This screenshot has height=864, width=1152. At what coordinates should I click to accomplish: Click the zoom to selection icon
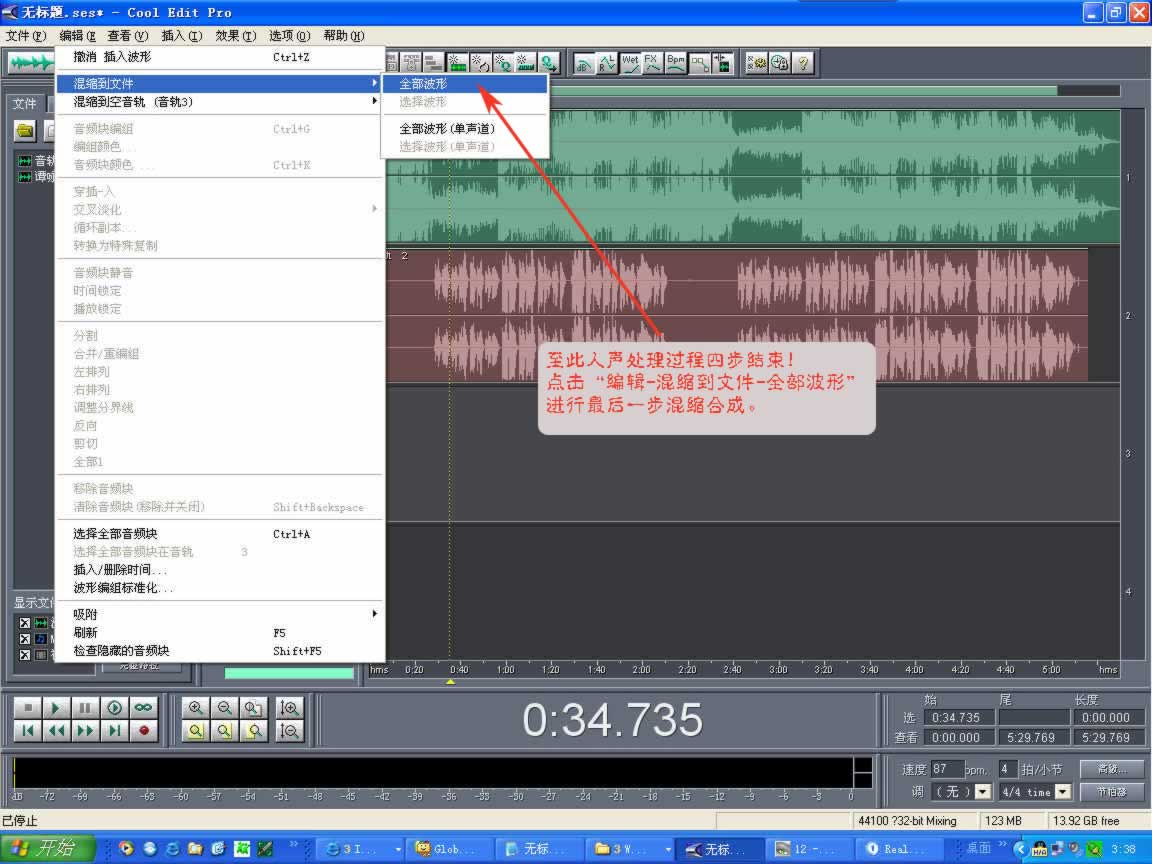coord(195,730)
